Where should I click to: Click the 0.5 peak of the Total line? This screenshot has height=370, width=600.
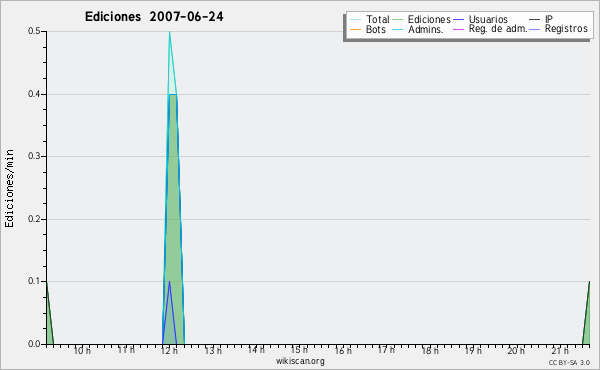point(170,32)
